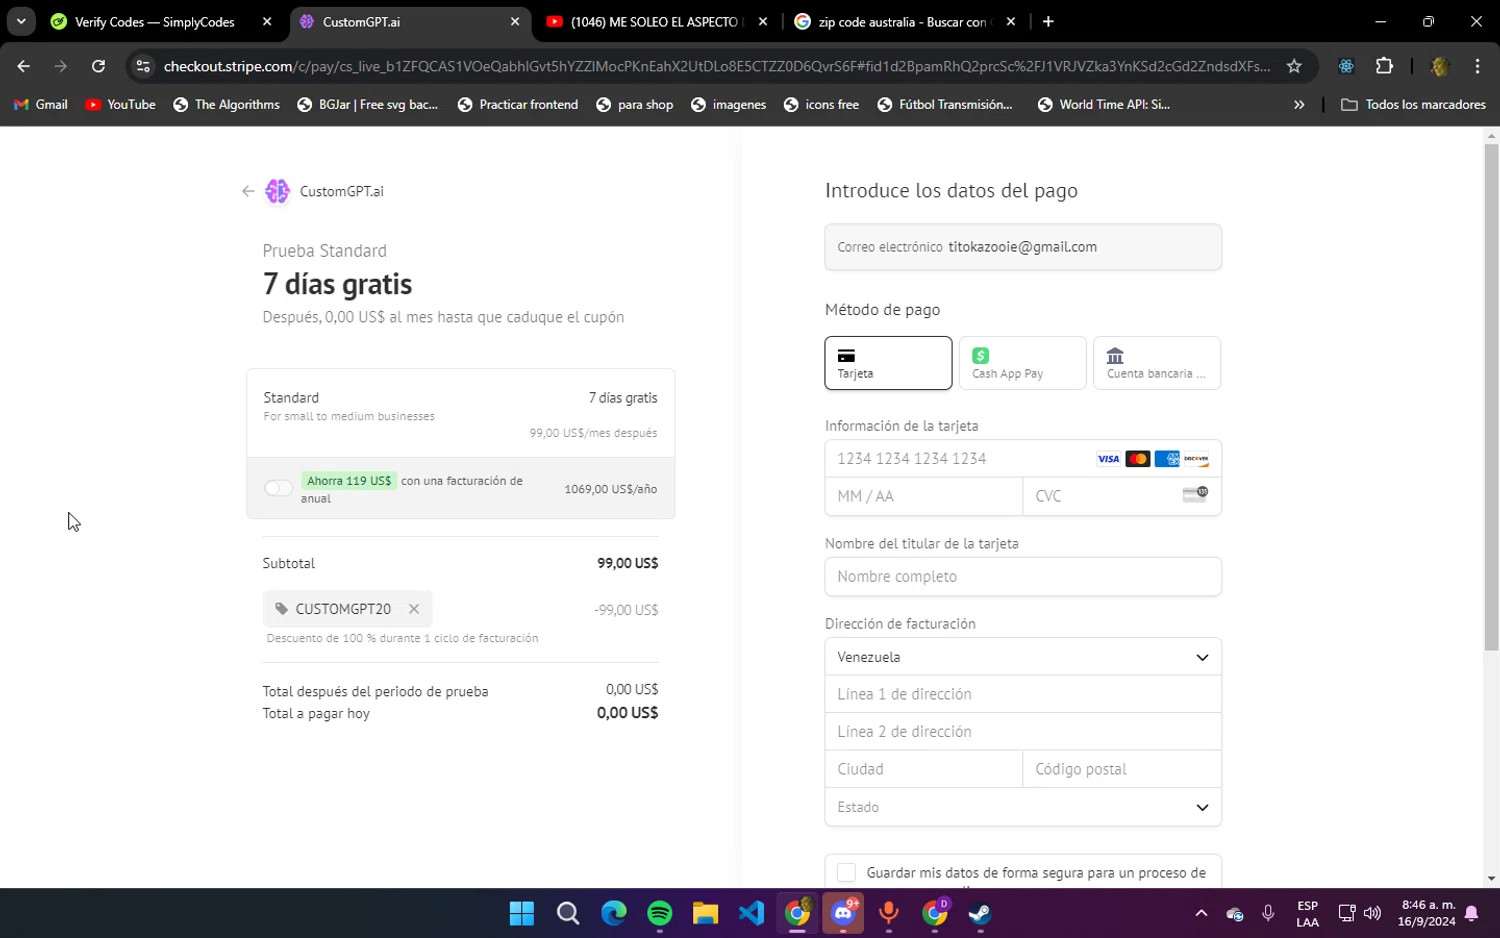This screenshot has height=938, width=1500.
Task: Open the ESP LAA language switcher
Action: coord(1307,913)
